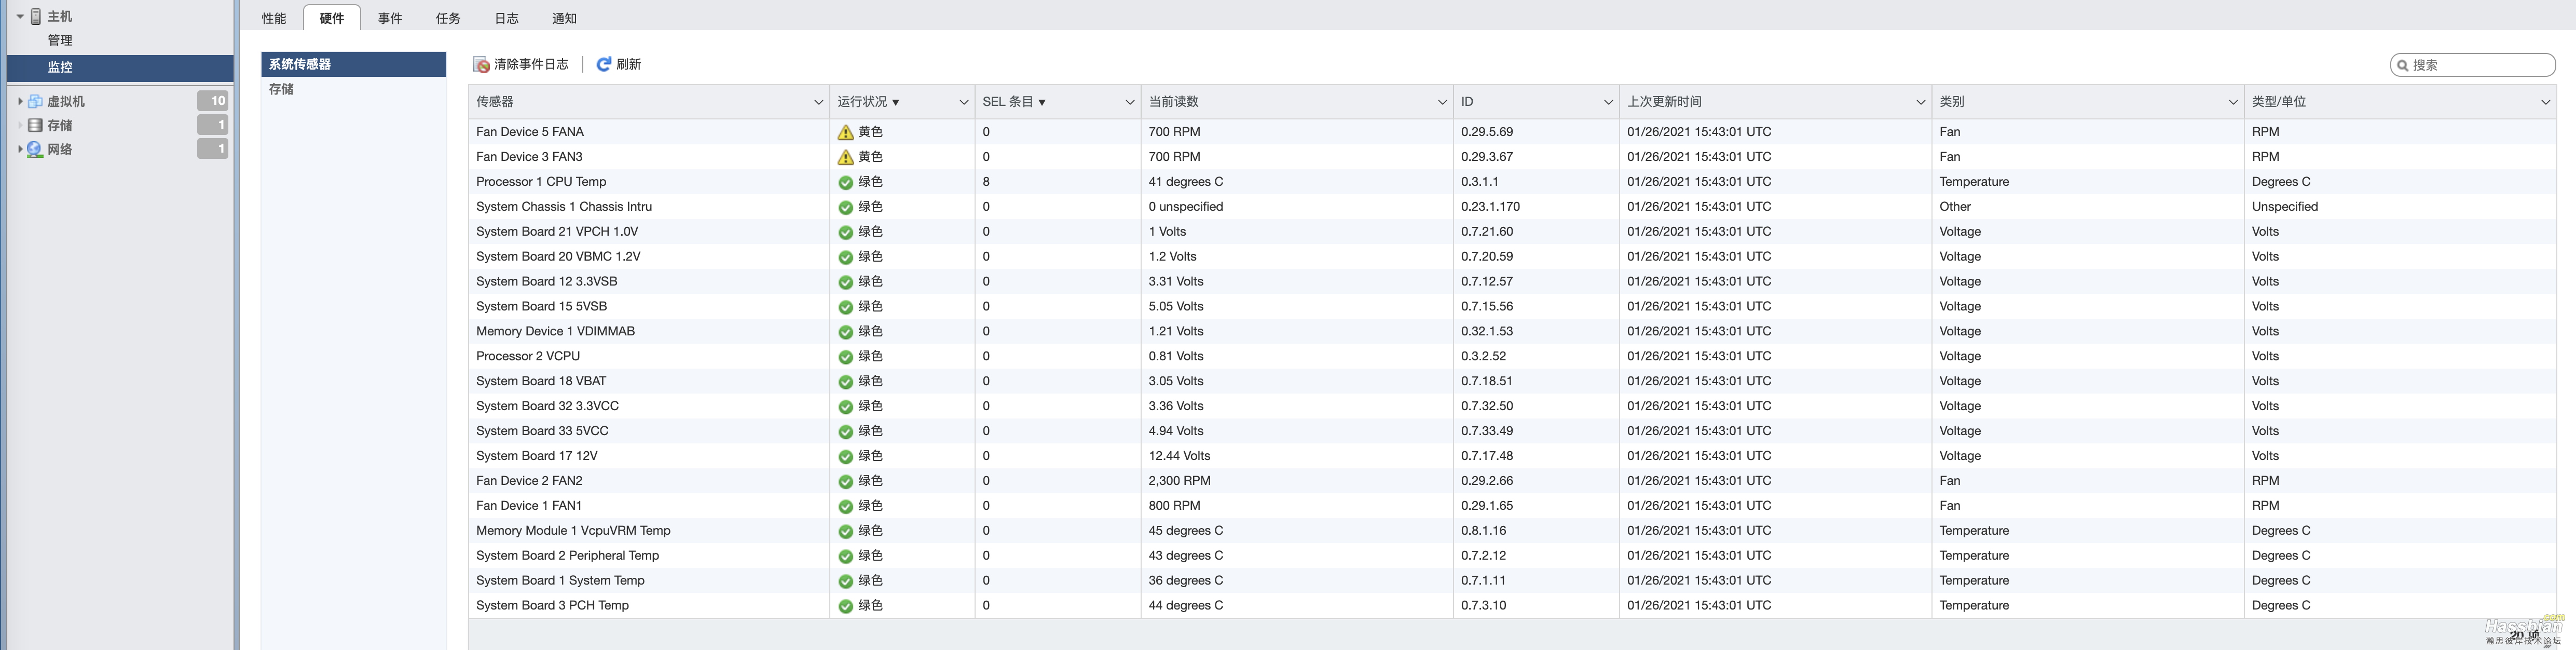Click green status icon for System Board 3 PCH Temp

click(x=846, y=607)
